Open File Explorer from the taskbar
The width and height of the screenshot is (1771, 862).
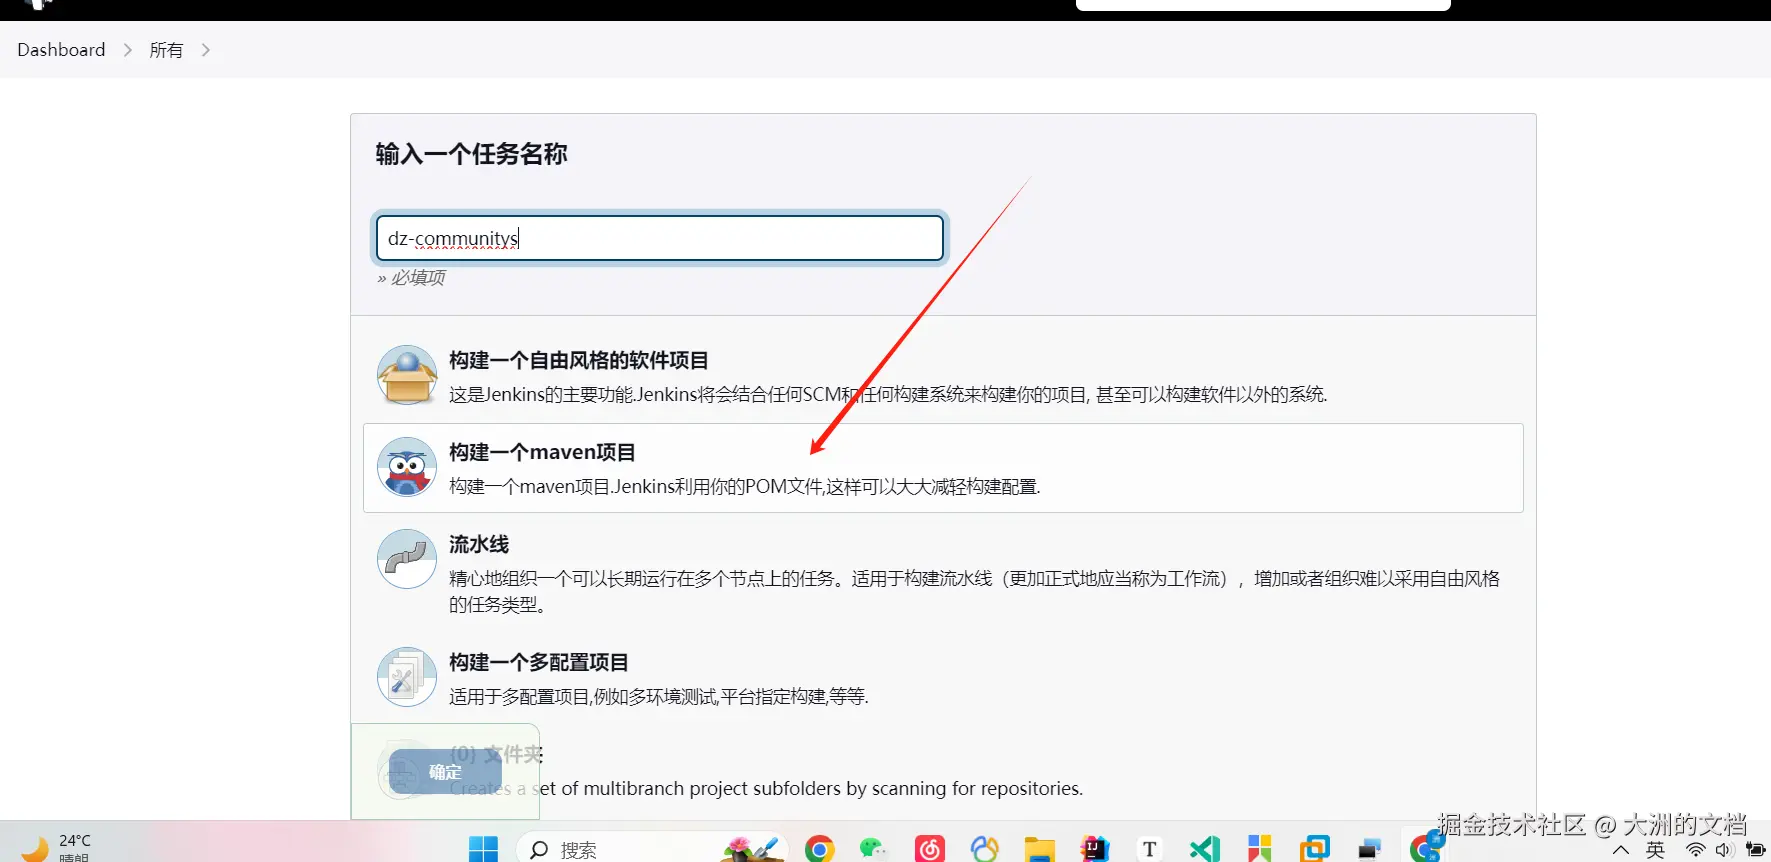tap(1040, 849)
